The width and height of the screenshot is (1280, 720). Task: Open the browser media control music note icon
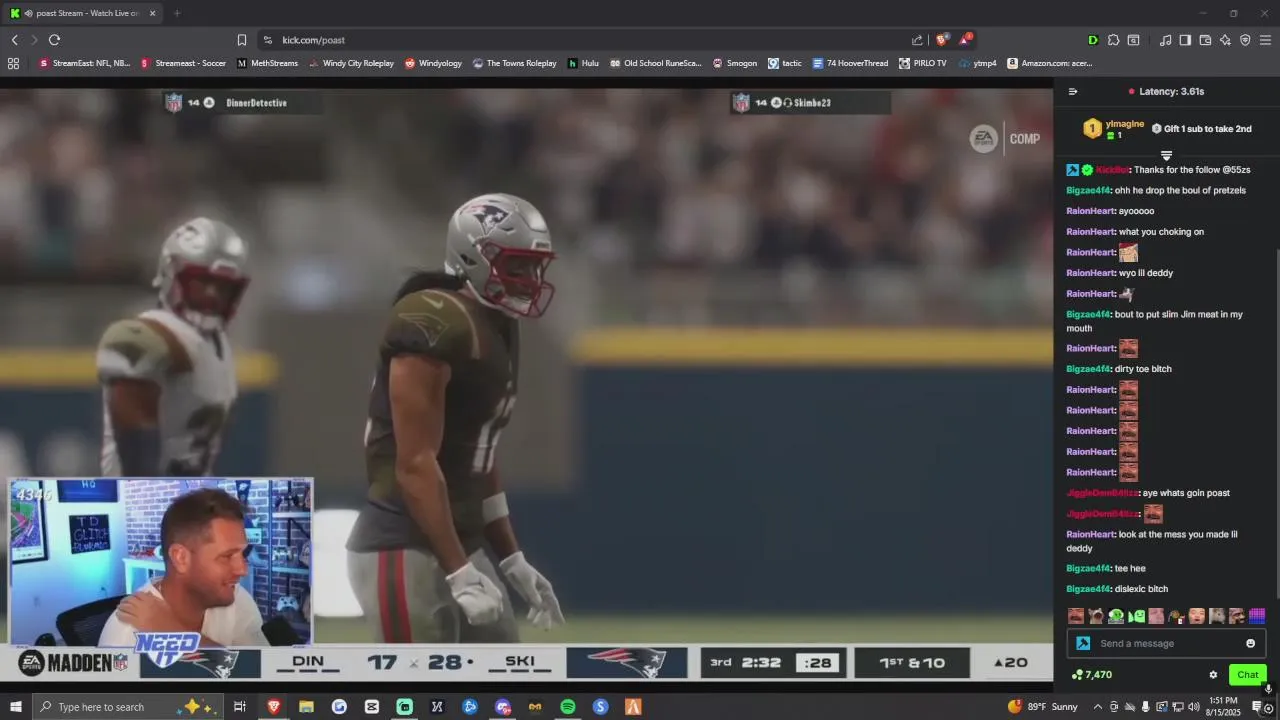click(x=1165, y=40)
